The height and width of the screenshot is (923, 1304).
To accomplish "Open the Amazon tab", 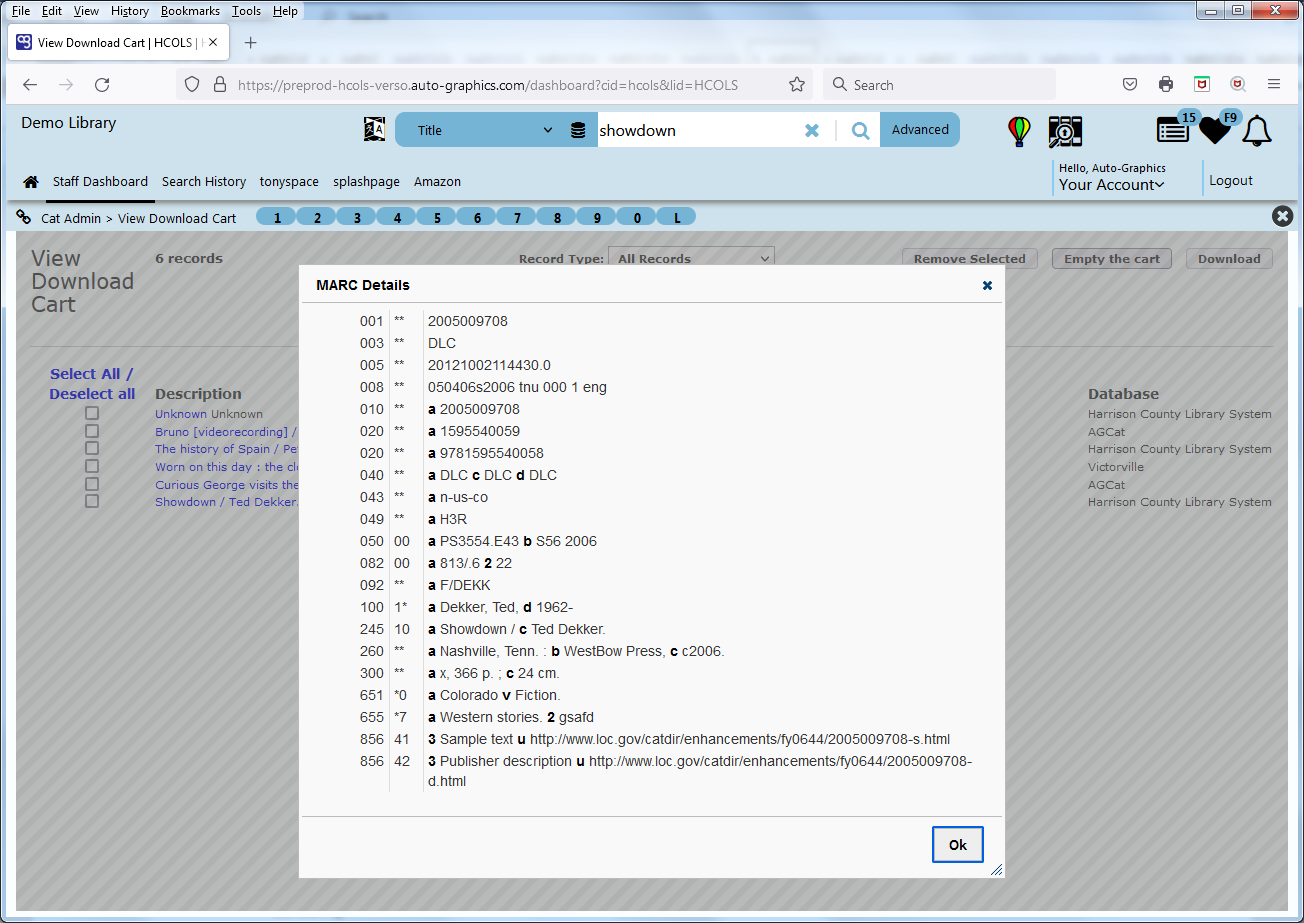I will [x=437, y=182].
